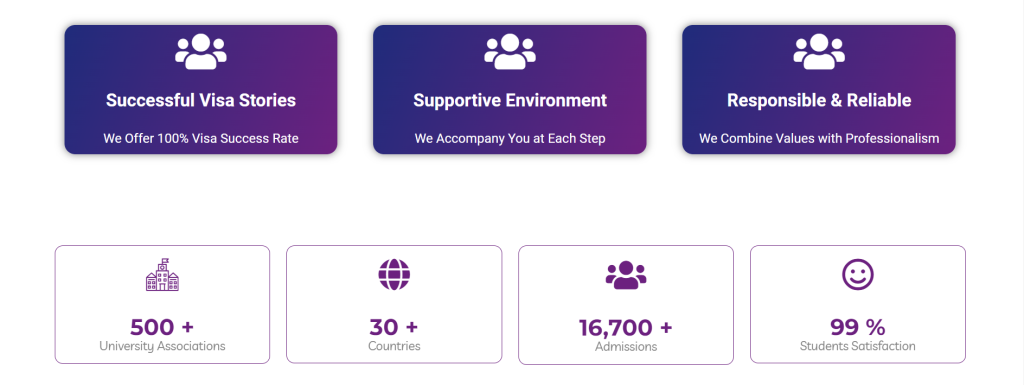This screenshot has width=1024, height=385.
Task: Click the 16,700 + admissions counter
Action: pyautogui.click(x=626, y=328)
